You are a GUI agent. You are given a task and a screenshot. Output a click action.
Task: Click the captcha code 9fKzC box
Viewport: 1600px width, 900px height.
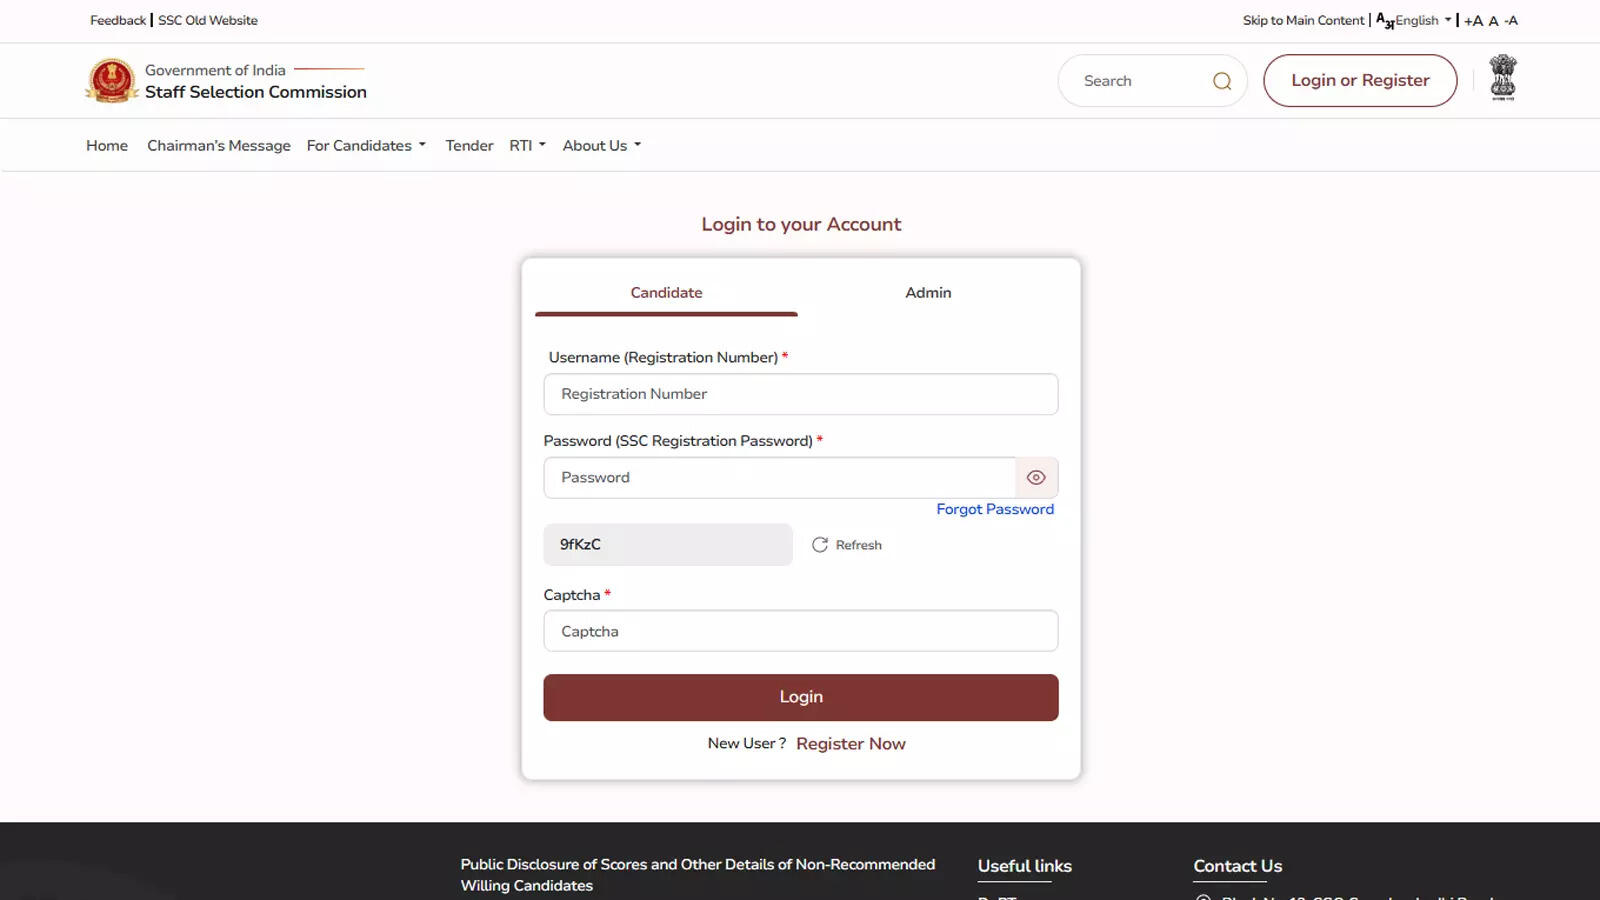668,545
